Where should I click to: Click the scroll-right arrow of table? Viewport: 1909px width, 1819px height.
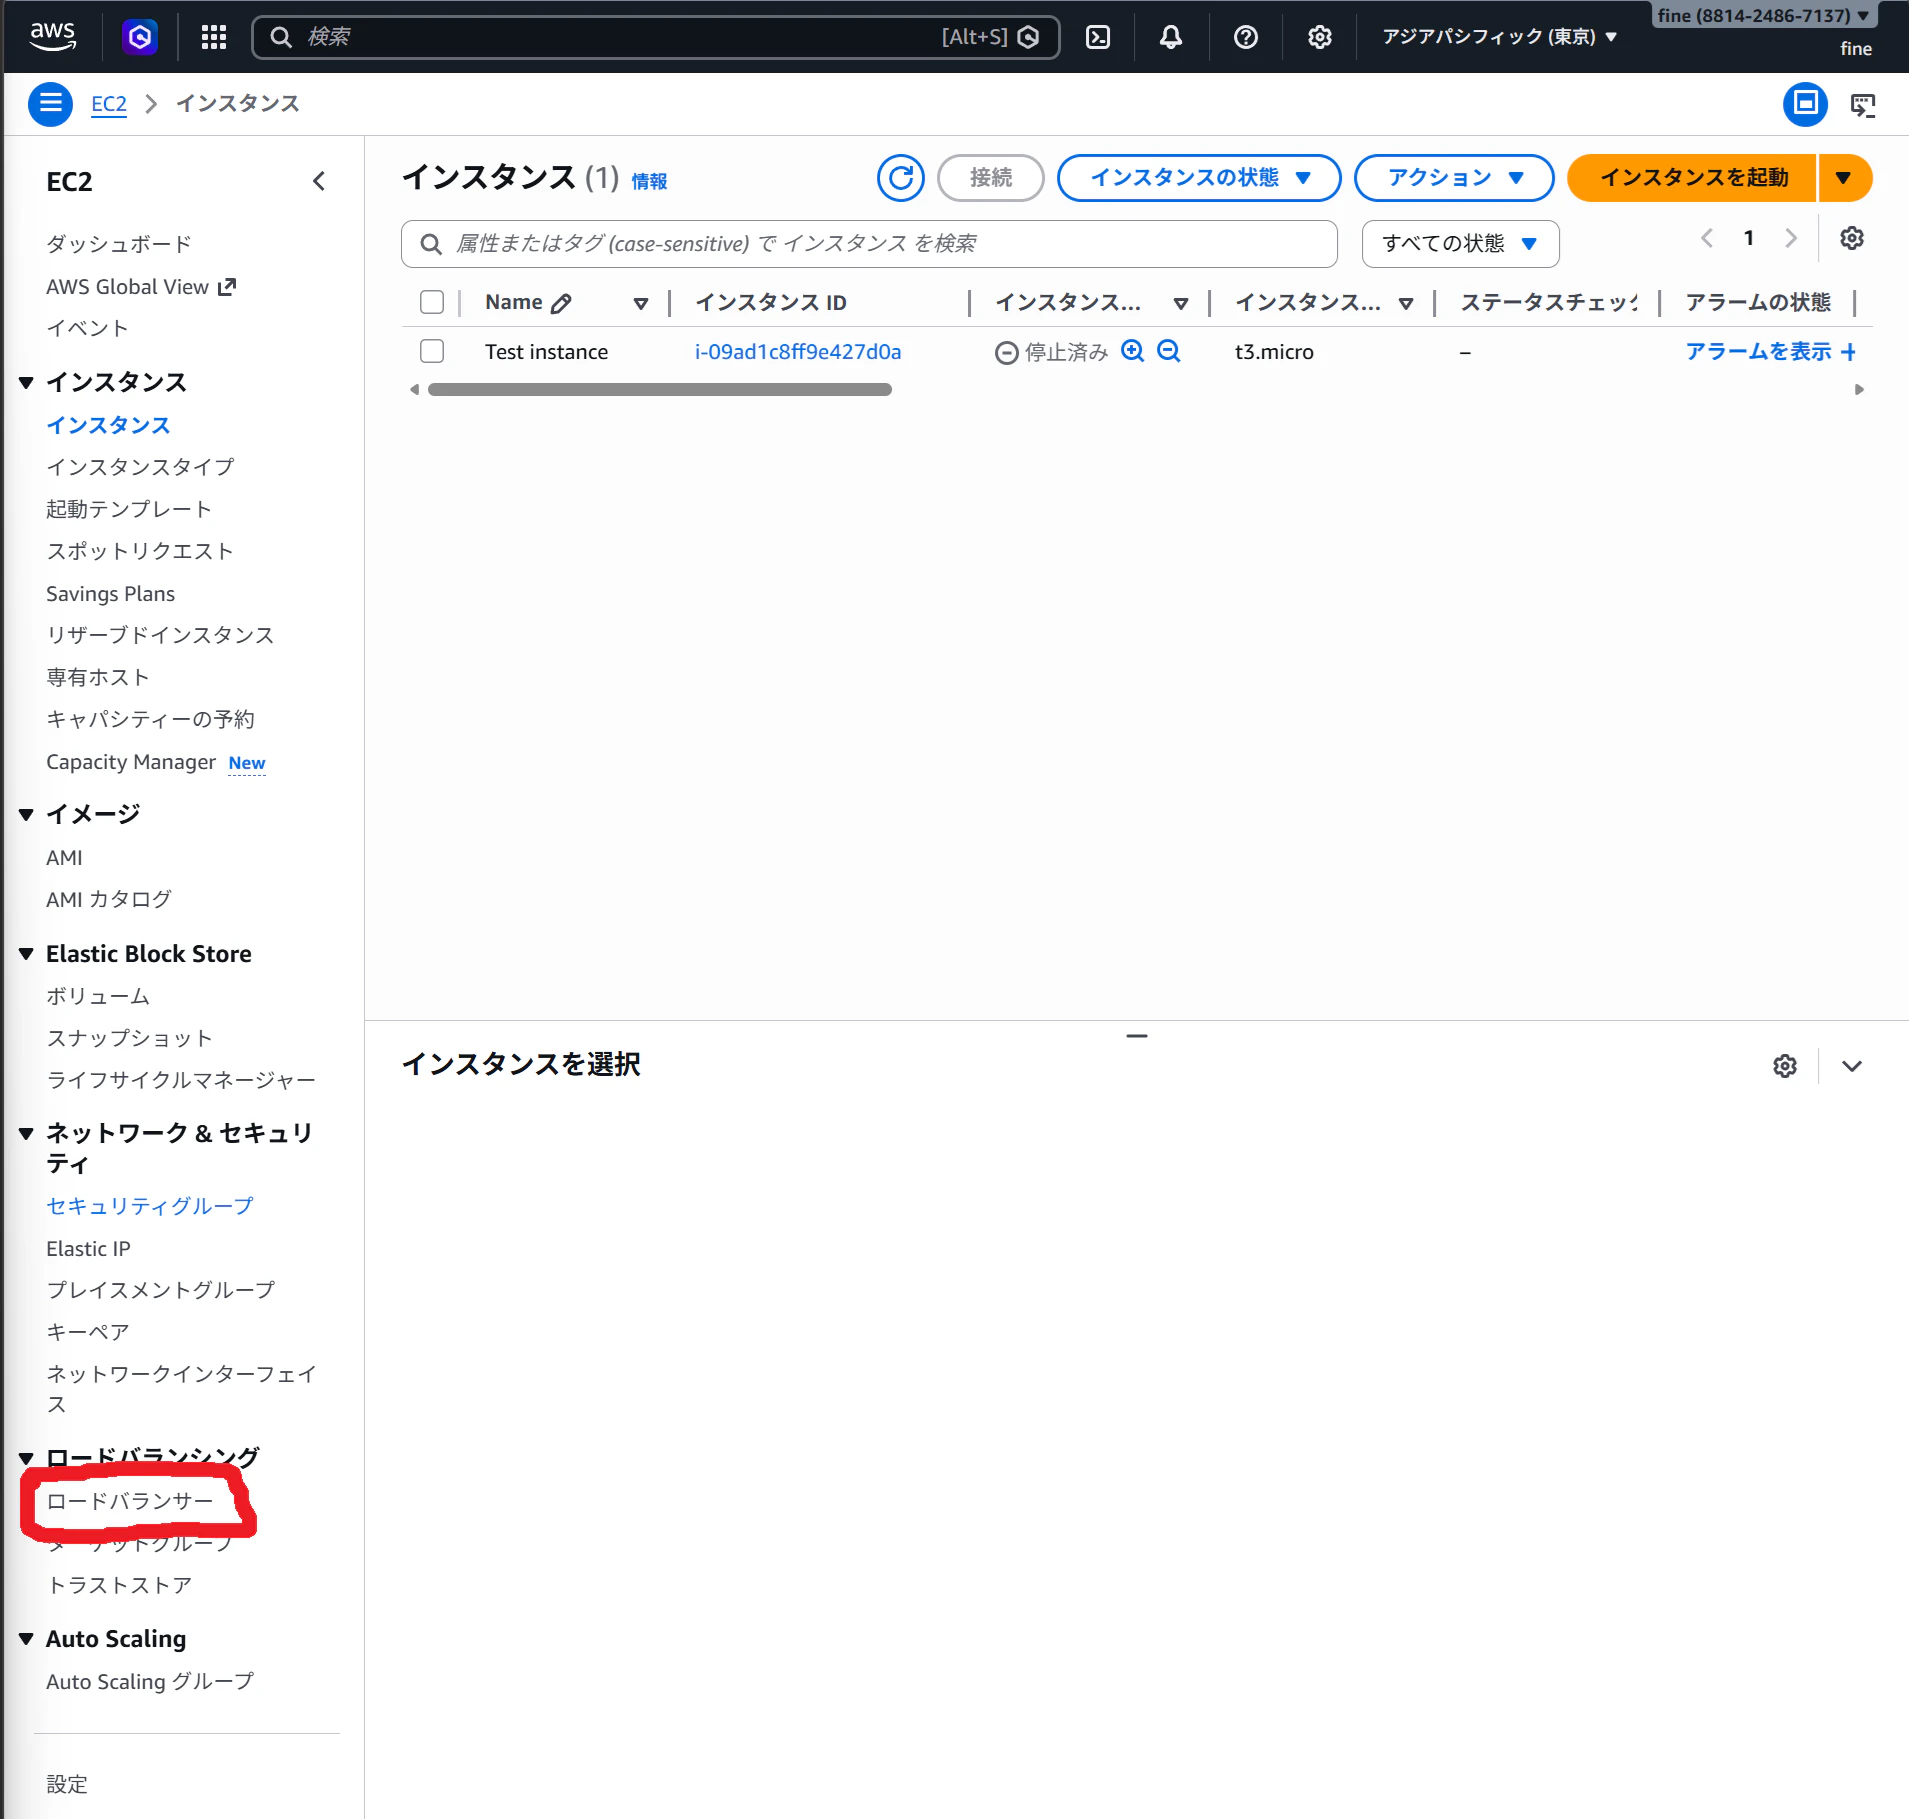pos(1859,390)
